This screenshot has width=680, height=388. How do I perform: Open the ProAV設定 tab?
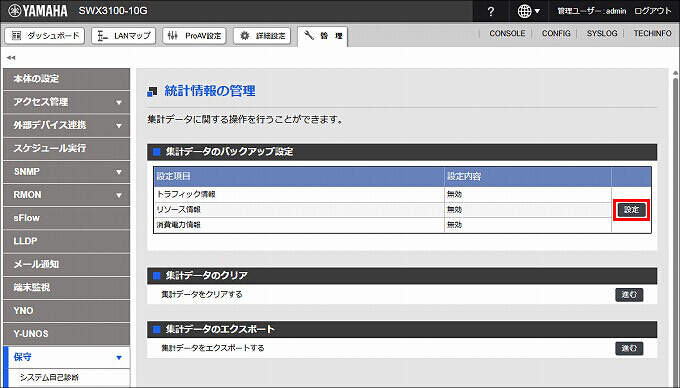click(x=194, y=36)
